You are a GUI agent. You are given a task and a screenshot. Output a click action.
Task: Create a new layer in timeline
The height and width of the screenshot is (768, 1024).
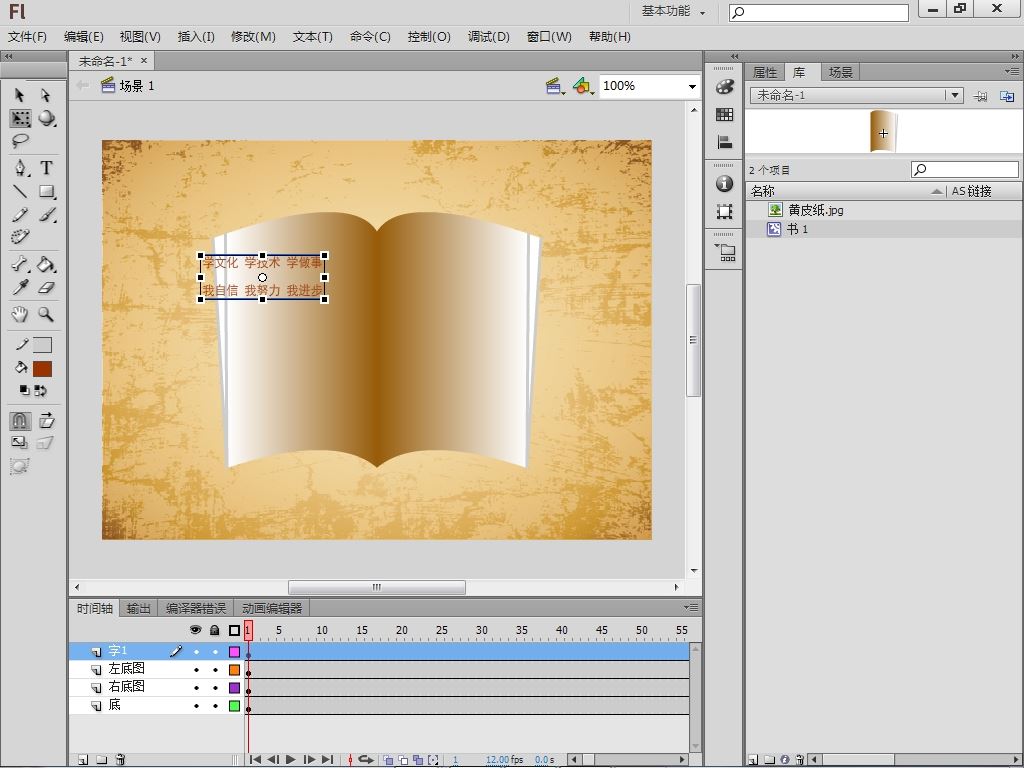[83, 760]
